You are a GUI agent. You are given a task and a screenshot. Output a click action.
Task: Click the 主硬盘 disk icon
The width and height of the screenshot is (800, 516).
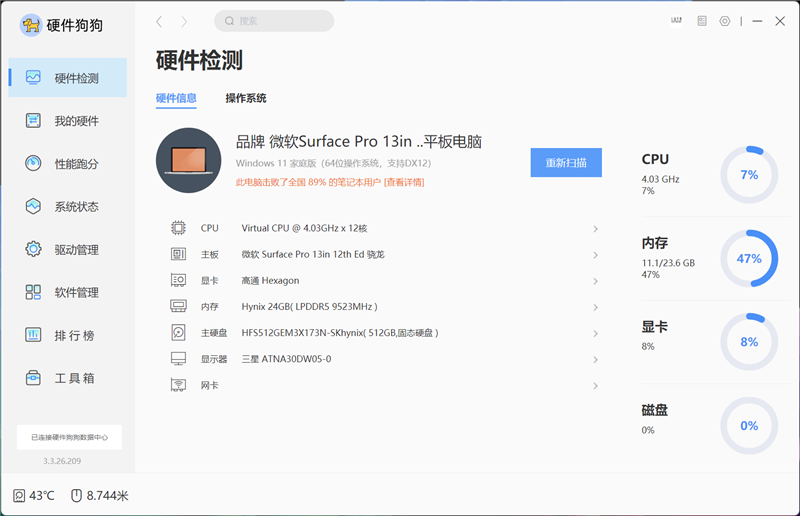(x=178, y=332)
